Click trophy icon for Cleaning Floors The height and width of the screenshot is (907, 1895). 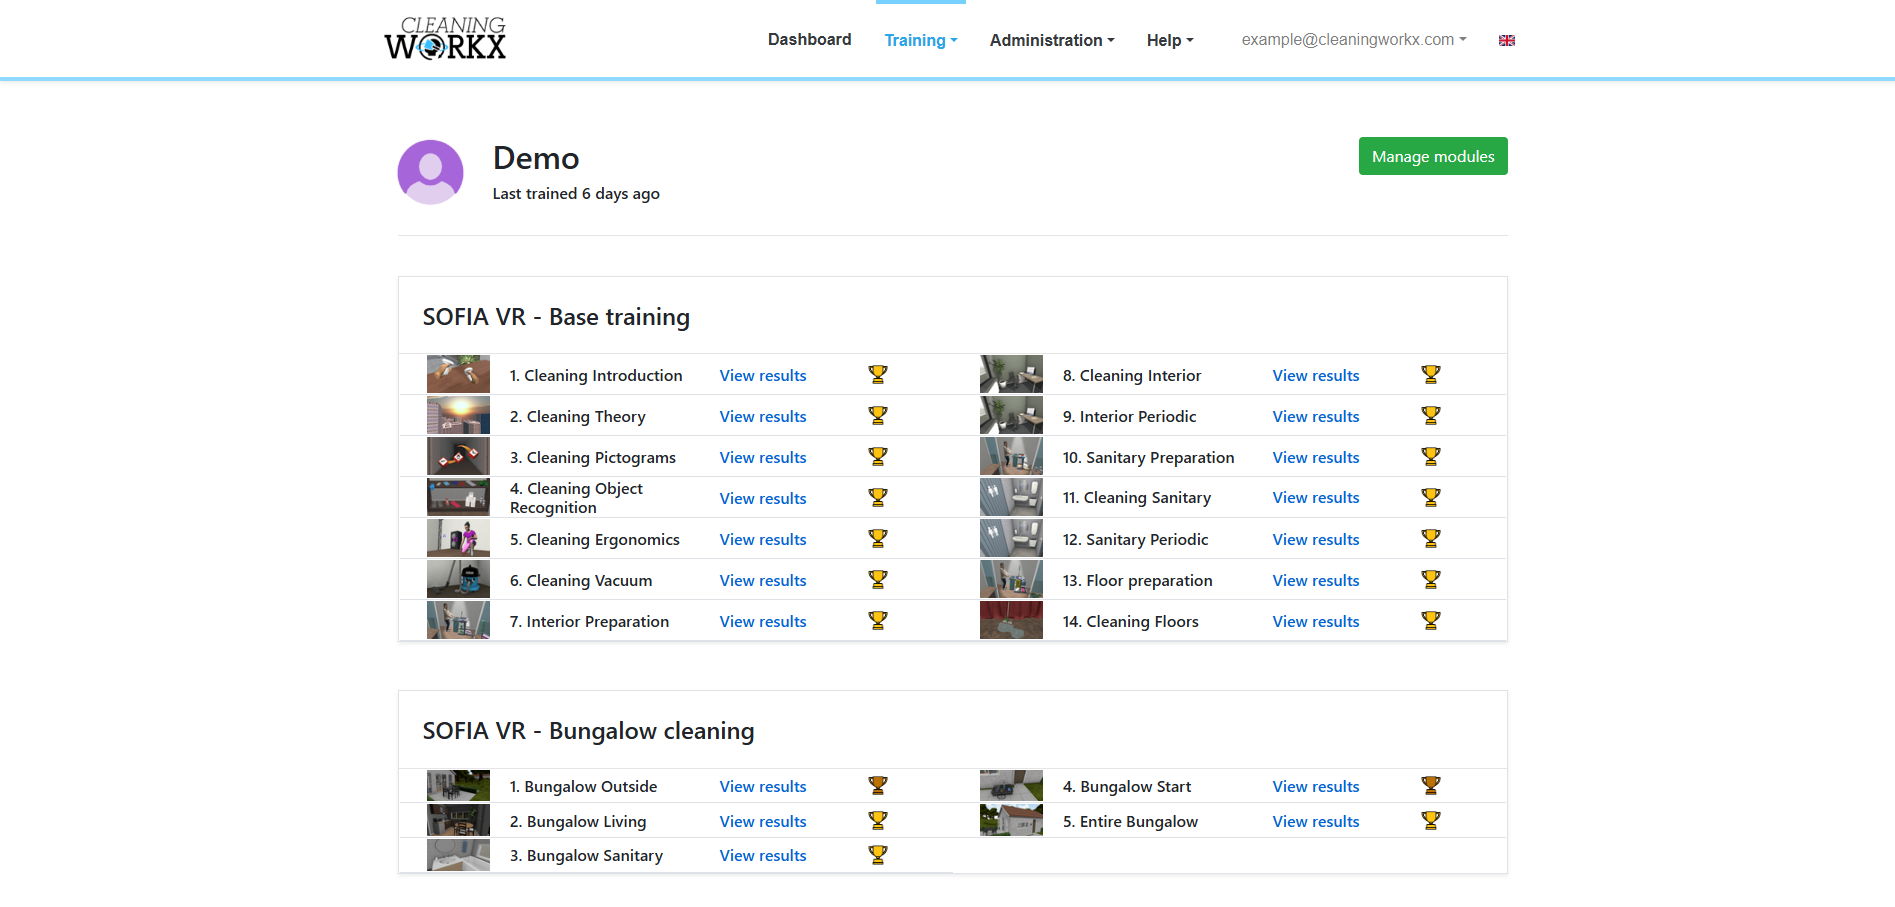coord(1431,620)
